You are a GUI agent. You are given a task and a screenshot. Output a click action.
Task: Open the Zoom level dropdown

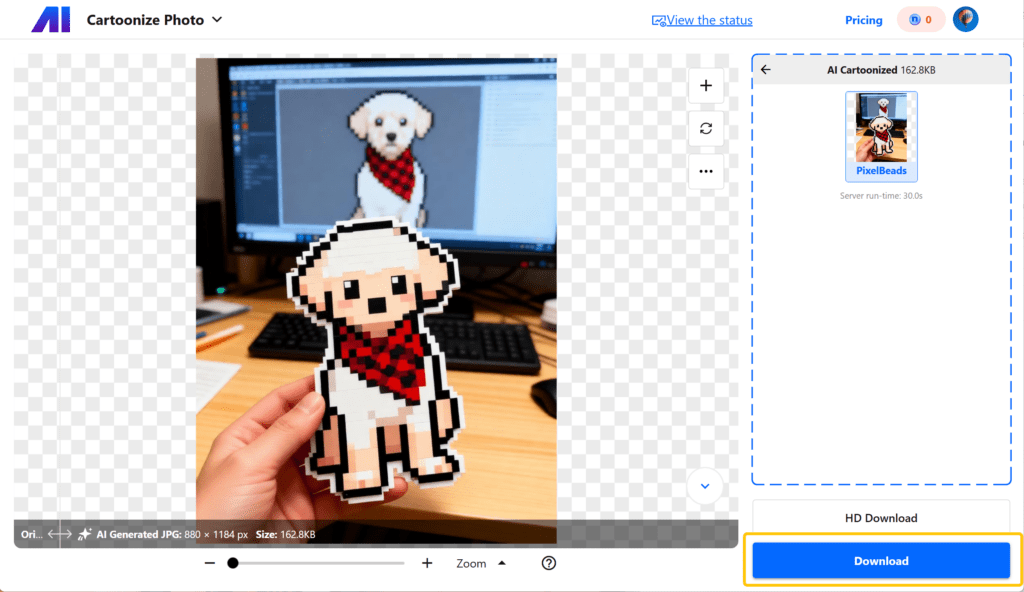coord(480,563)
